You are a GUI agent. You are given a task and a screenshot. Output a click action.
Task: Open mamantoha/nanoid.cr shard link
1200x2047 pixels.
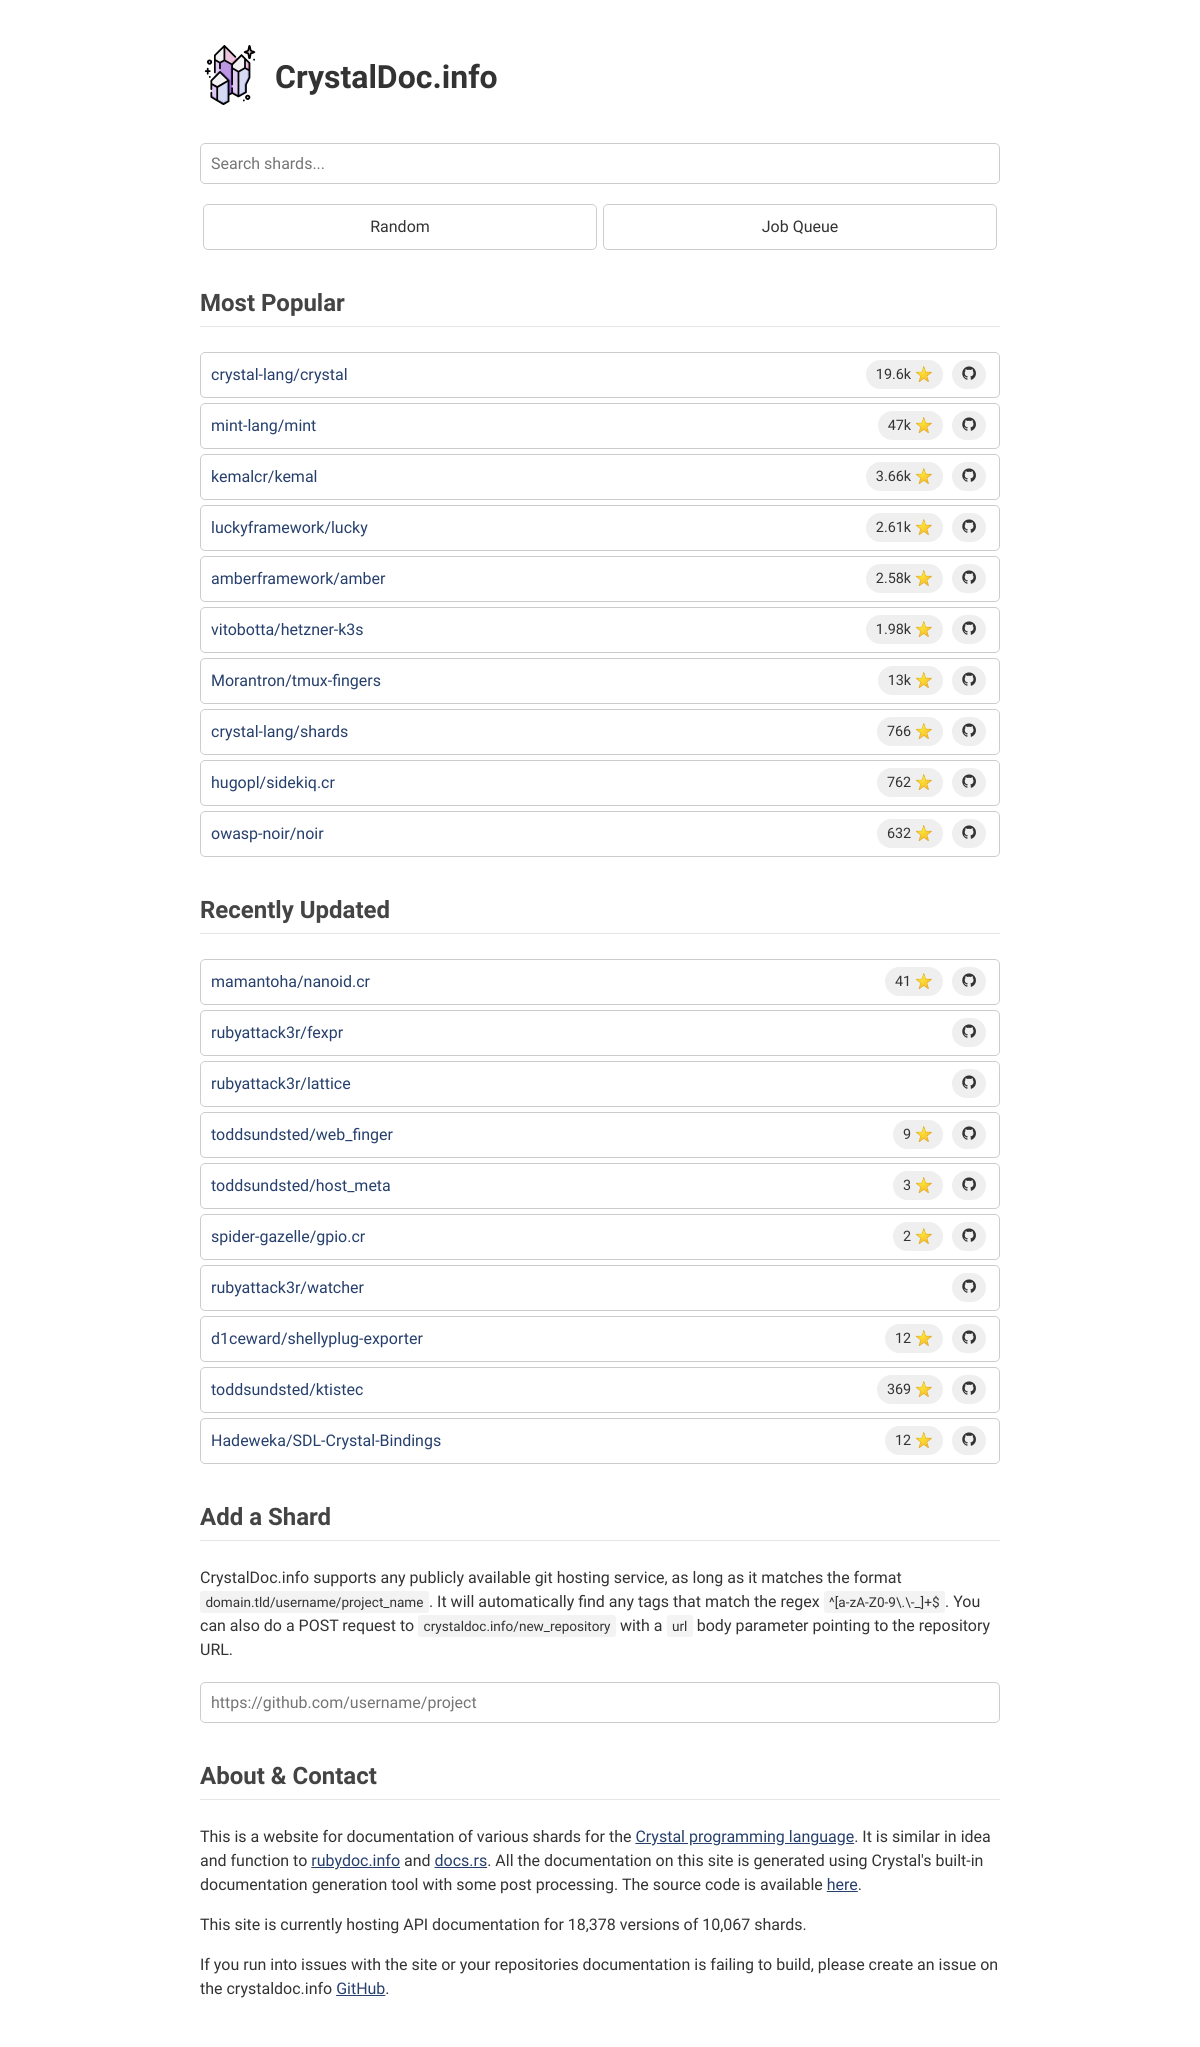[x=290, y=982]
